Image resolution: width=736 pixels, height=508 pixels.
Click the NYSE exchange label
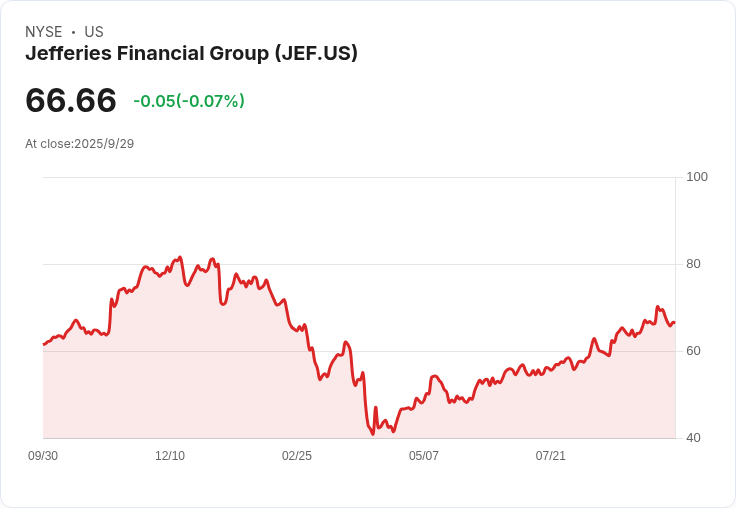tap(44, 32)
